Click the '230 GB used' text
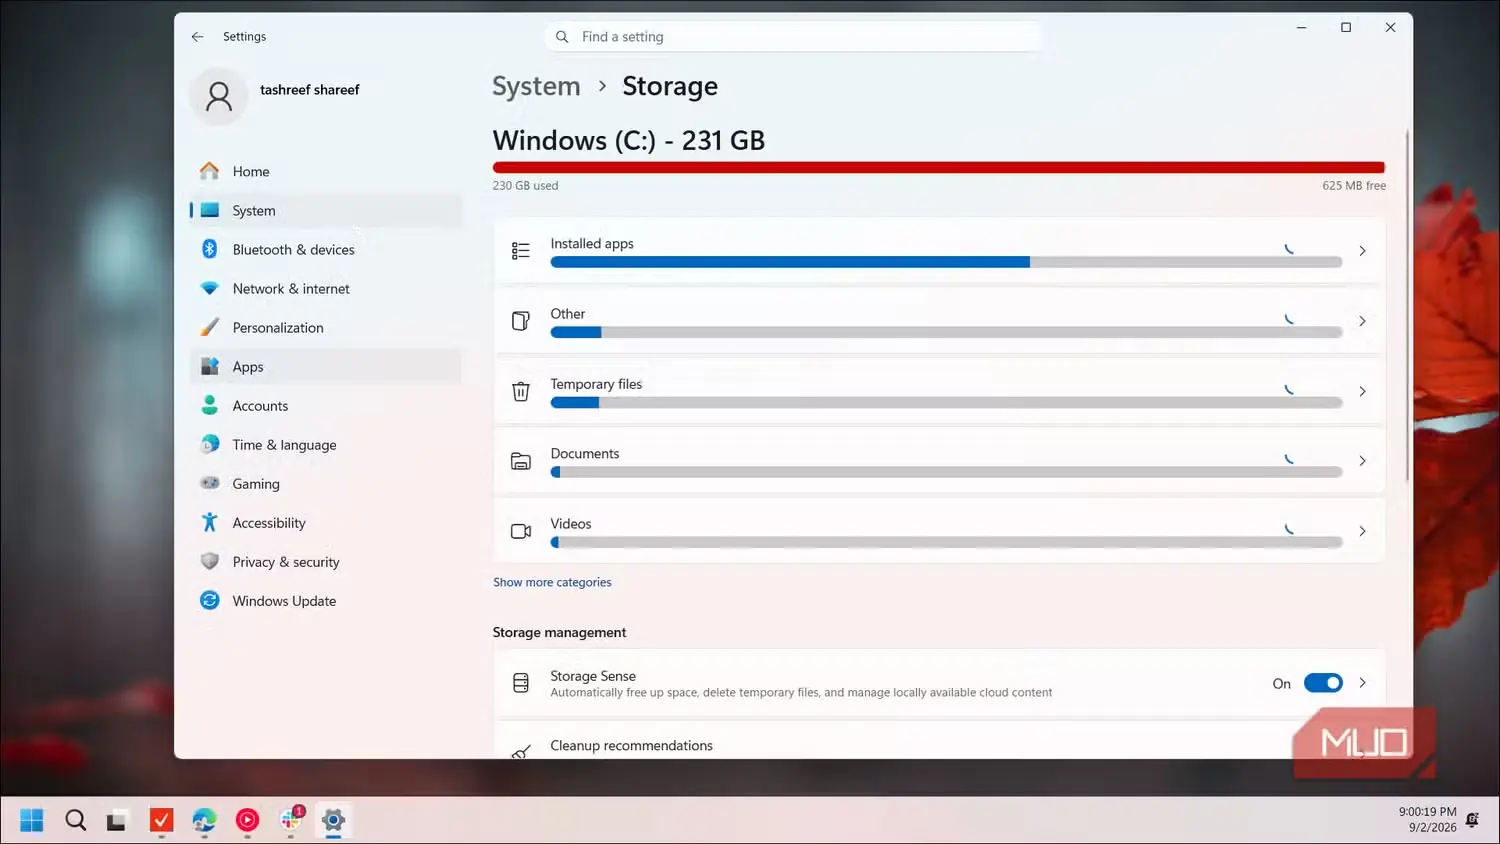The height and width of the screenshot is (844, 1500). [525, 185]
